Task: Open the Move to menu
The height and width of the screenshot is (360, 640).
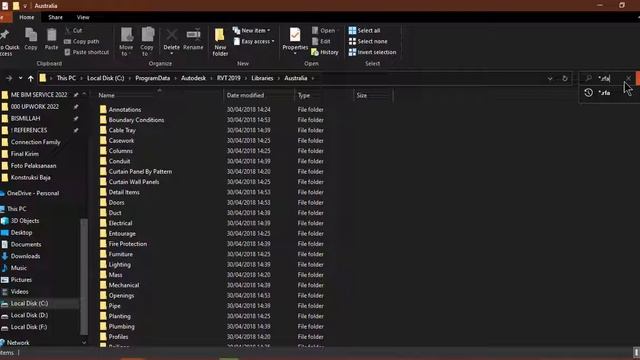Action: (x=126, y=42)
